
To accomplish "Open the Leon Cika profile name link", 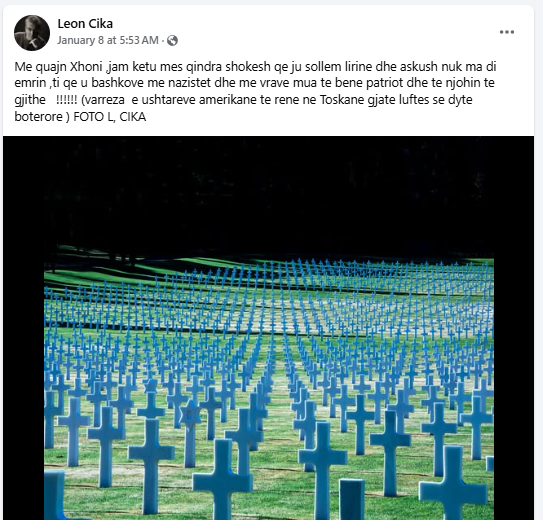I will (85, 24).
